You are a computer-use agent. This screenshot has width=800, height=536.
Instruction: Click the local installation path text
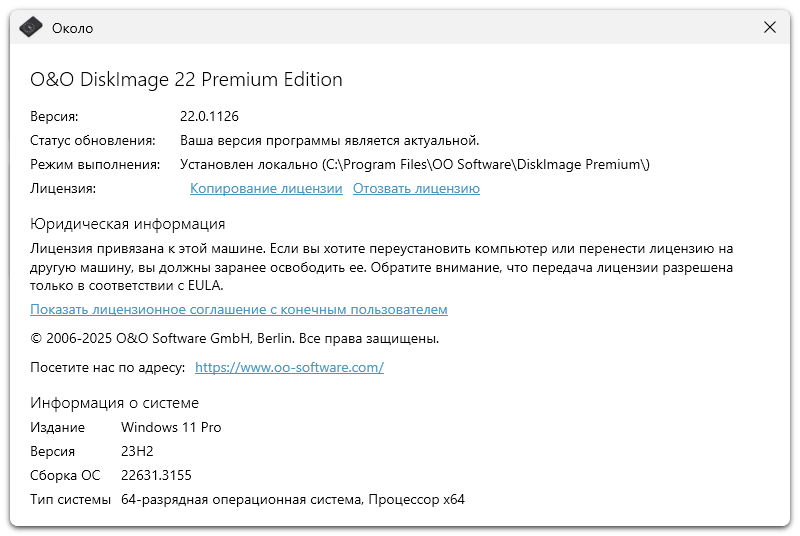click(415, 164)
